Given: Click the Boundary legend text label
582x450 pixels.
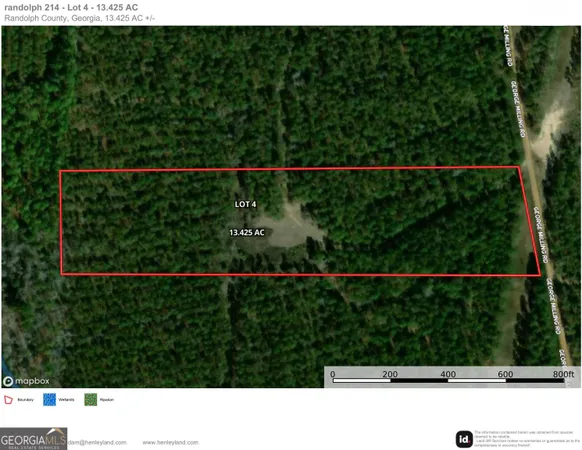Looking at the screenshot, I should point(25,400).
